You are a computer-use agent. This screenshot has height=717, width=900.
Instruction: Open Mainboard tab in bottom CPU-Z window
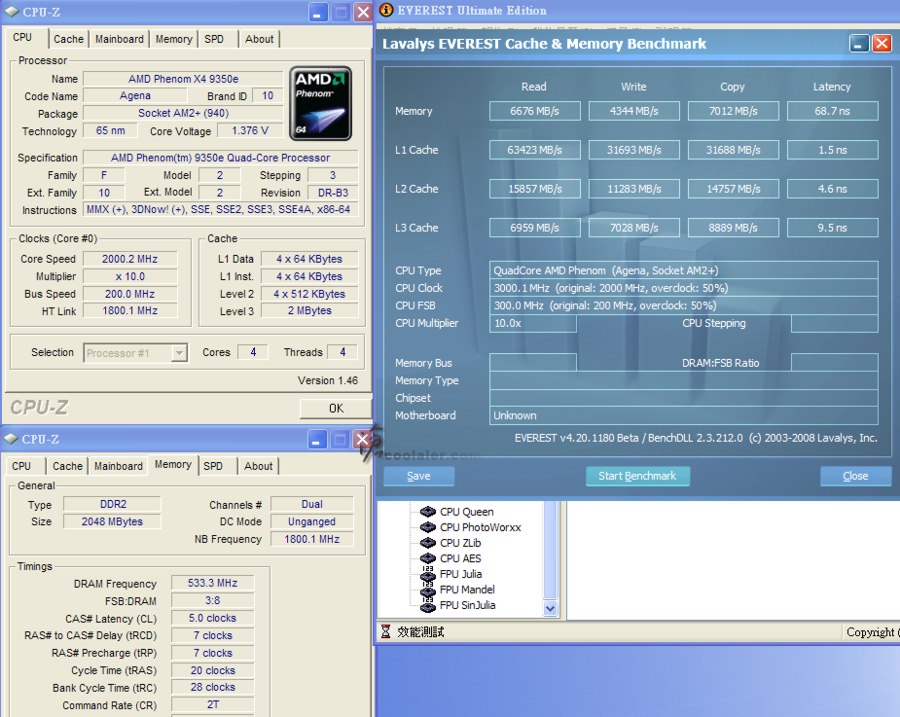pyautogui.click(x=118, y=466)
